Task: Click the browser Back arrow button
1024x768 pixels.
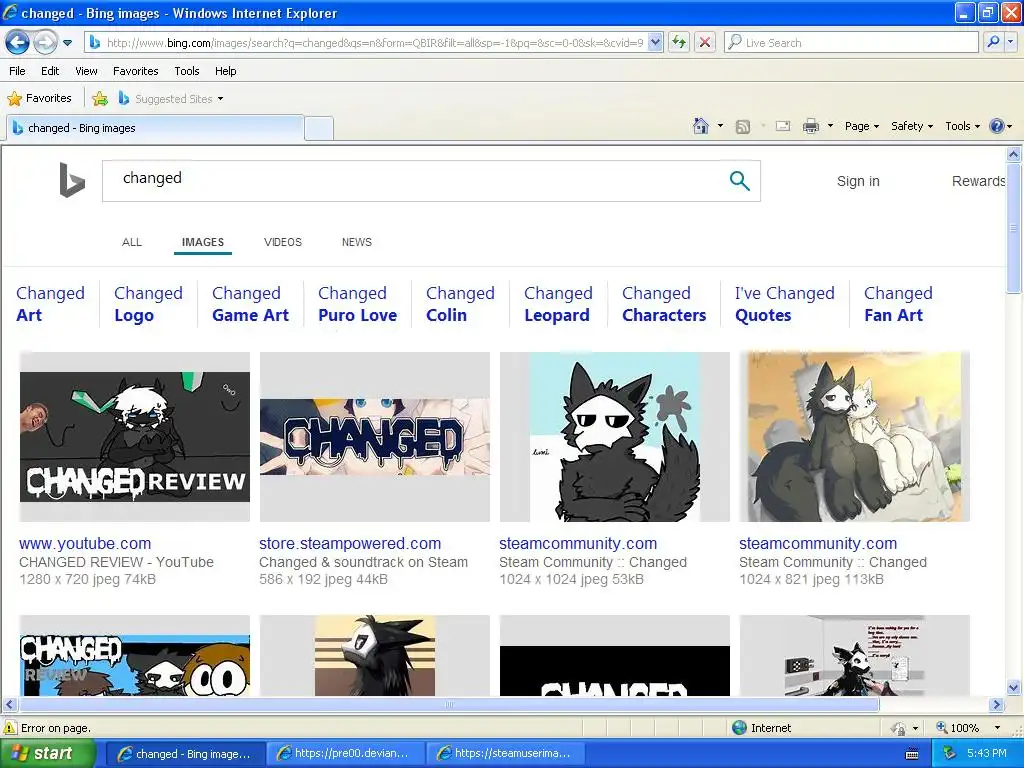Action: (18, 43)
